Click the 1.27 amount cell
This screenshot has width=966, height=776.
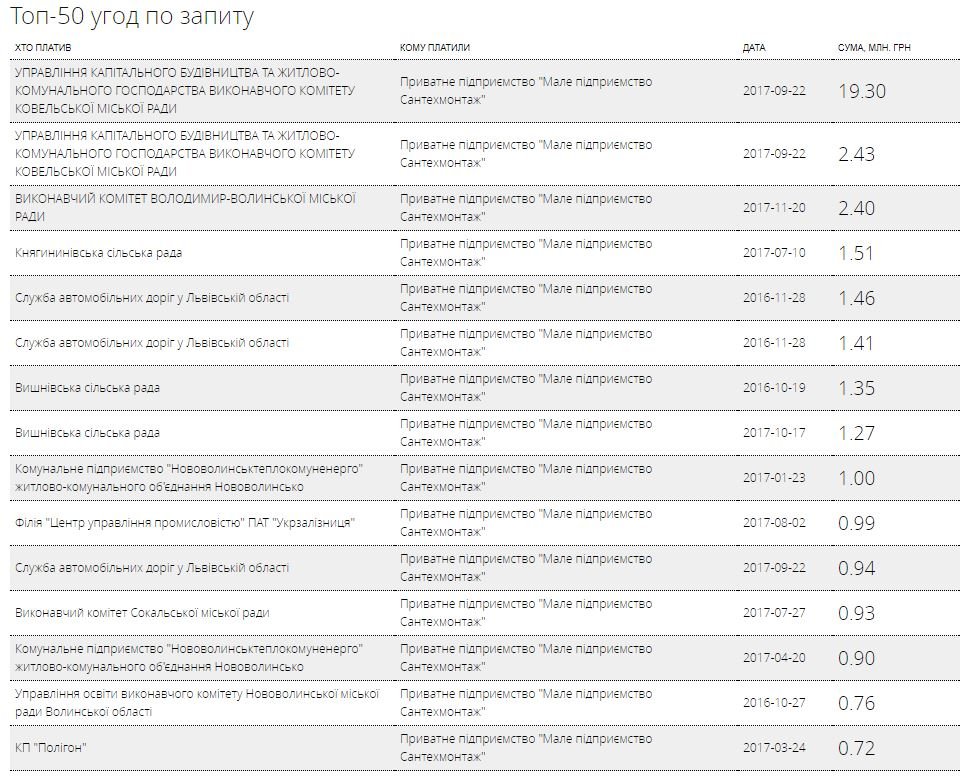[x=856, y=433]
